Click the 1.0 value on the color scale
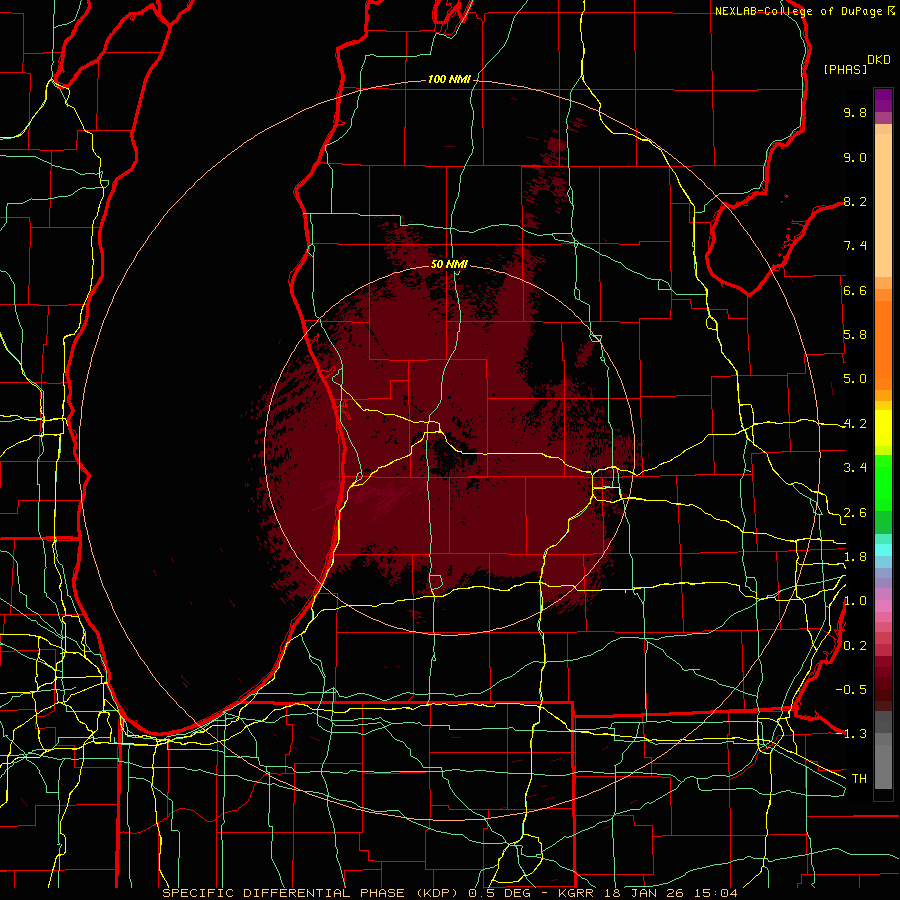This screenshot has width=900, height=900. (855, 601)
